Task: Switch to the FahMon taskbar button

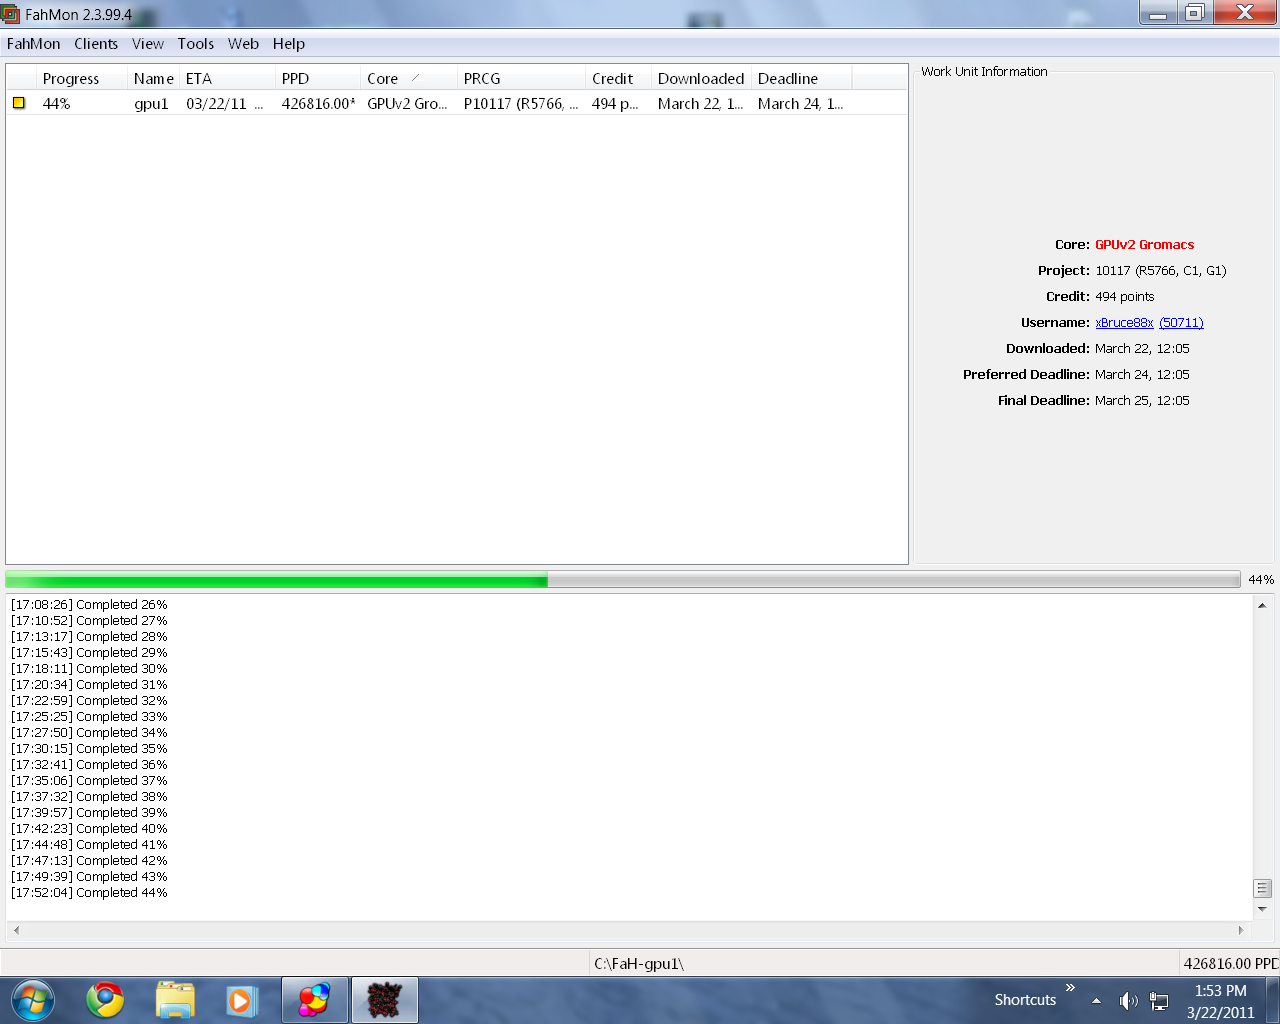Action: (384, 1000)
